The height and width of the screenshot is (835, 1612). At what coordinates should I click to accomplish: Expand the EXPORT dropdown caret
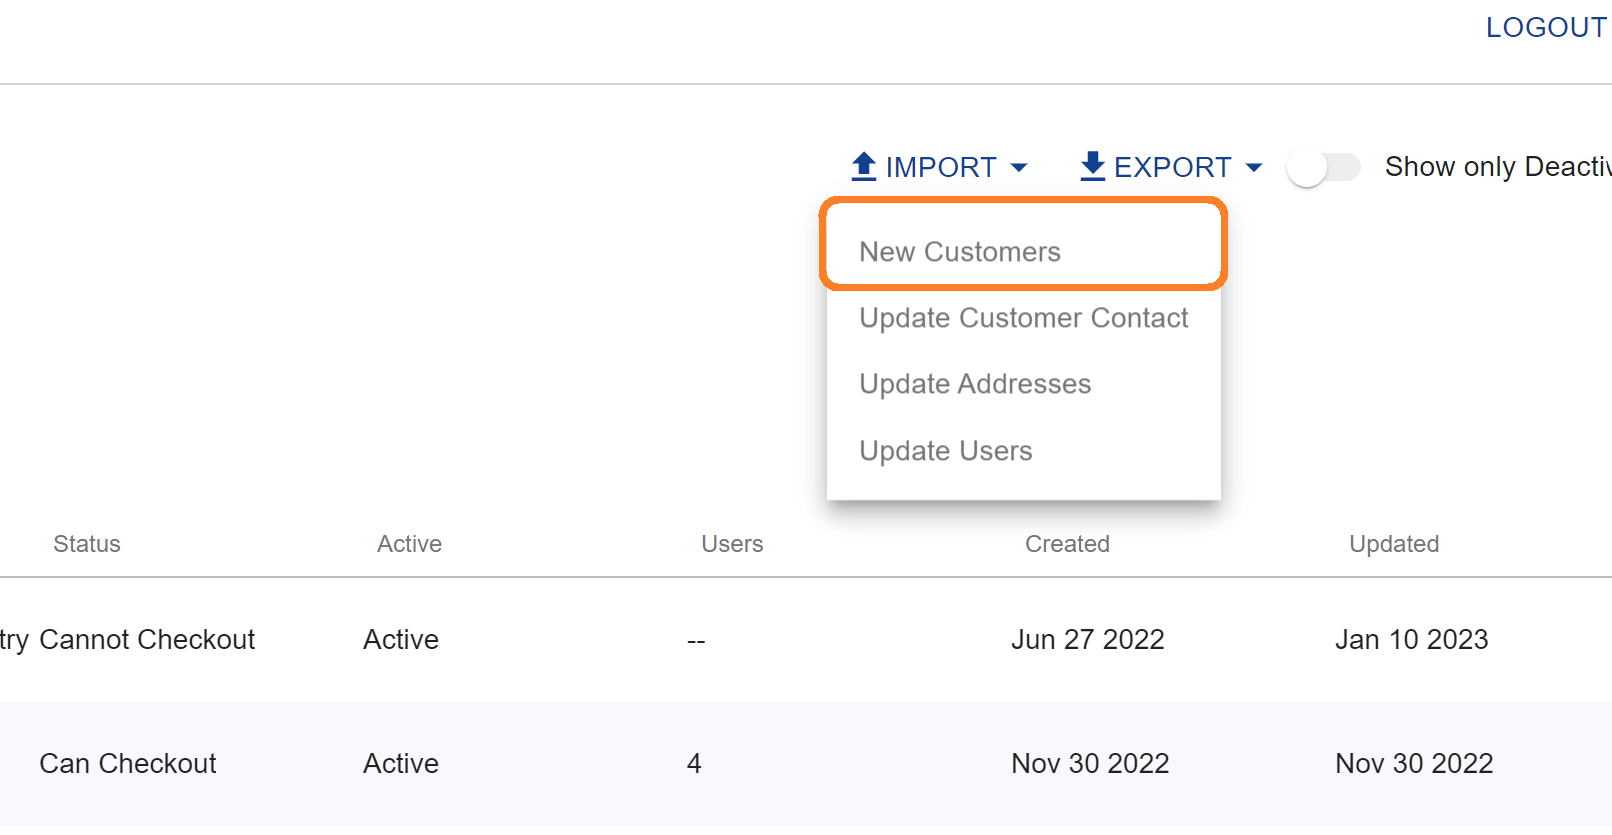1254,168
